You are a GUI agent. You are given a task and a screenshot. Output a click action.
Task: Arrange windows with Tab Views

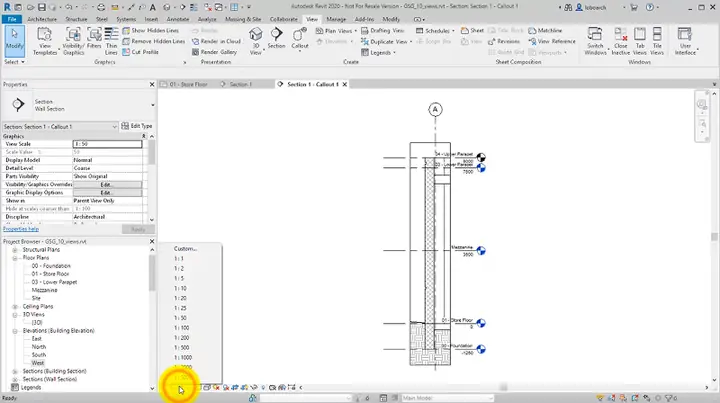click(x=640, y=41)
